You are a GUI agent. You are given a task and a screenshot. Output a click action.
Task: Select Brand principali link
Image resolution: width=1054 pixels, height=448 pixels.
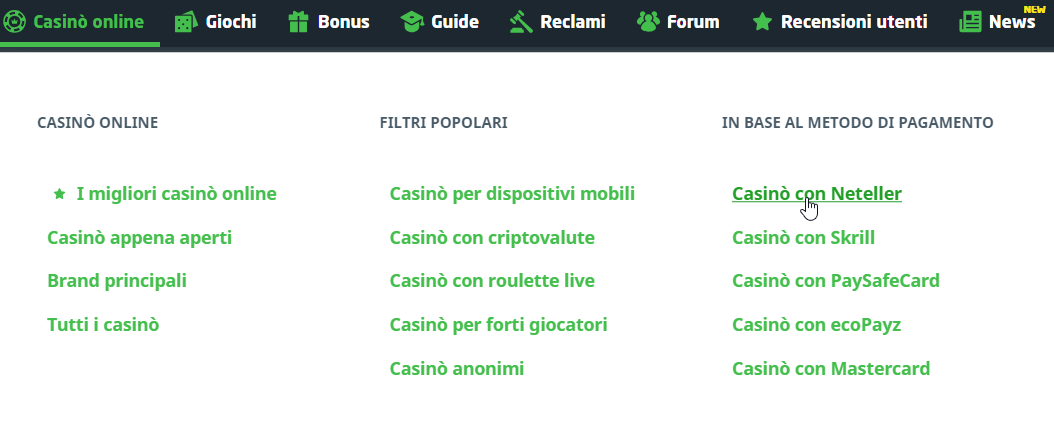tap(116, 281)
